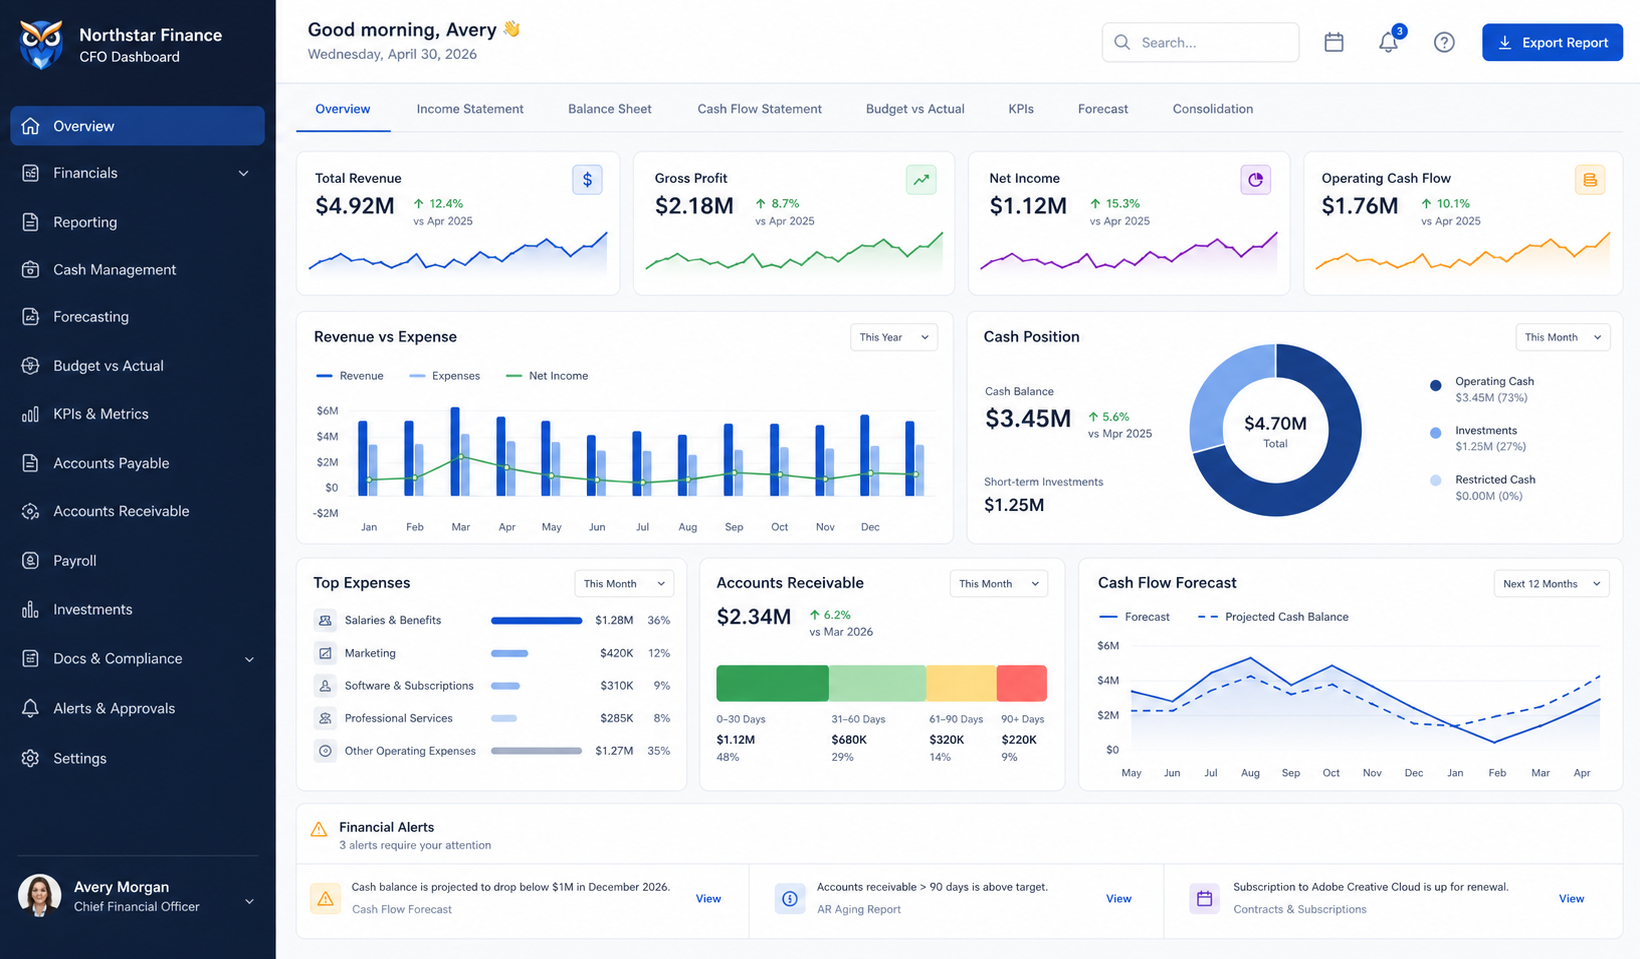The width and height of the screenshot is (1640, 959).
Task: Click the Cash Position donut chart center
Action: [1275, 430]
